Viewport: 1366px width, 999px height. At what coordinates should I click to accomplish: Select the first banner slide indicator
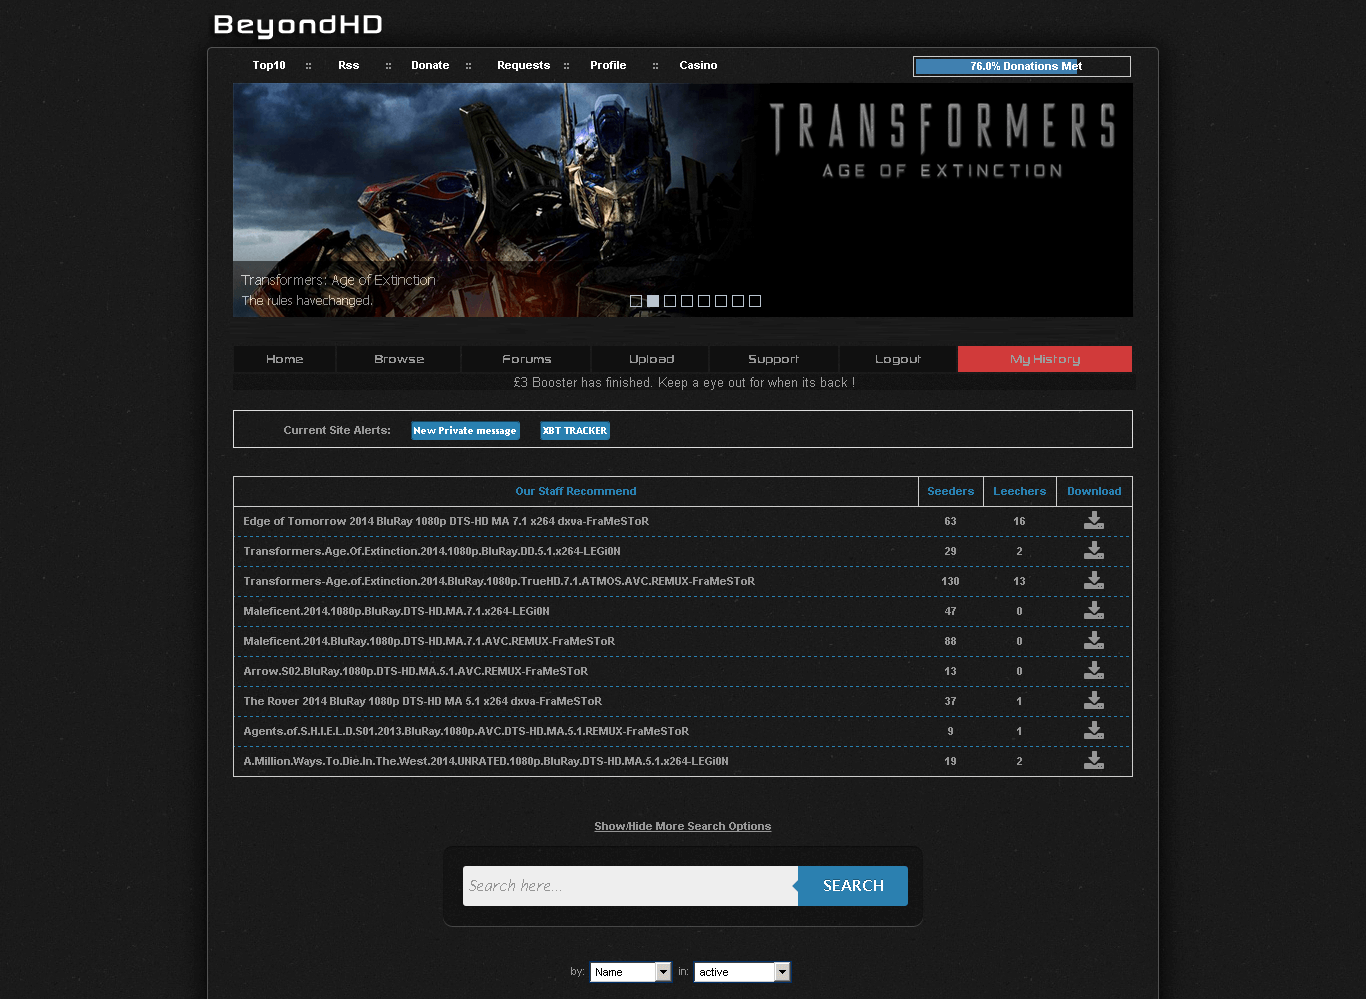point(636,301)
